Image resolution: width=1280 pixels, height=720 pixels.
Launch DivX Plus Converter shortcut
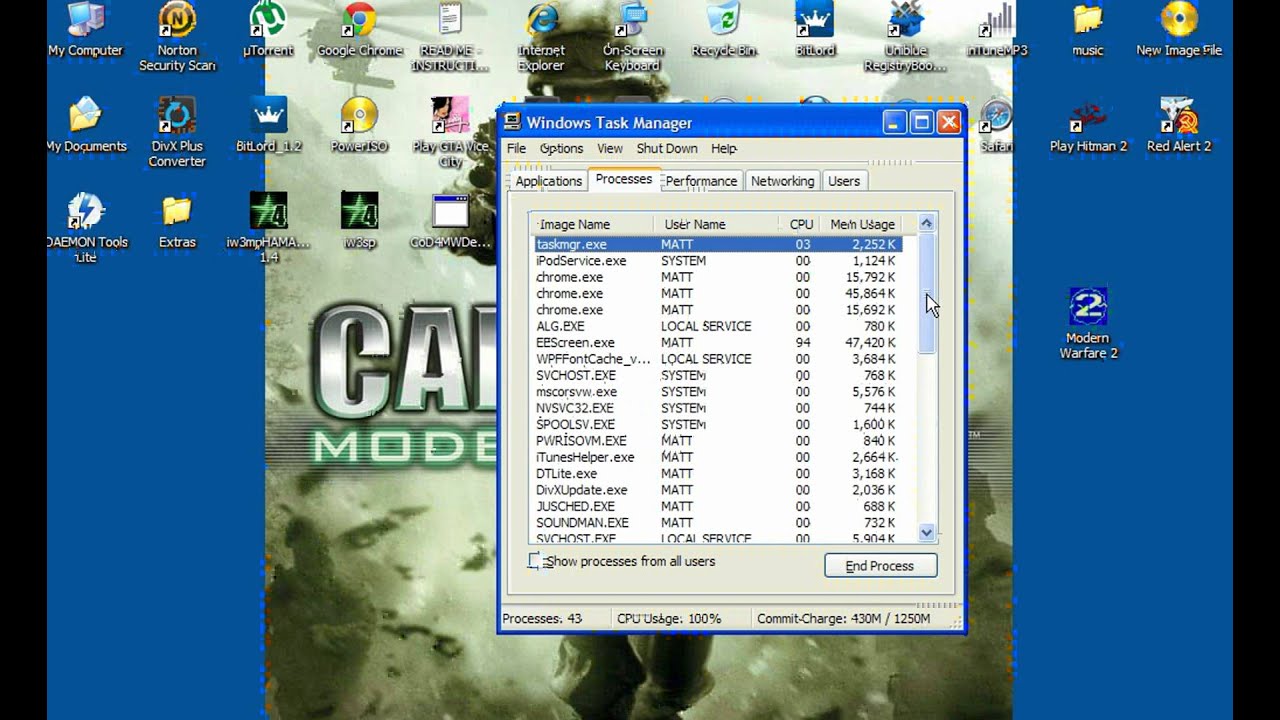pyautogui.click(x=177, y=133)
